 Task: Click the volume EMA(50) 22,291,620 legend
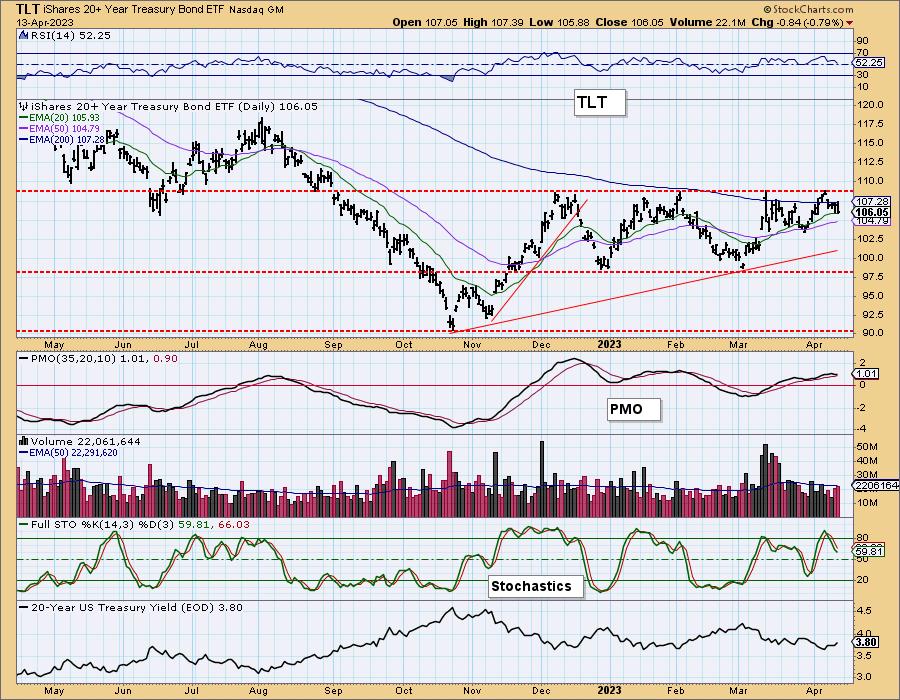click(x=68, y=453)
